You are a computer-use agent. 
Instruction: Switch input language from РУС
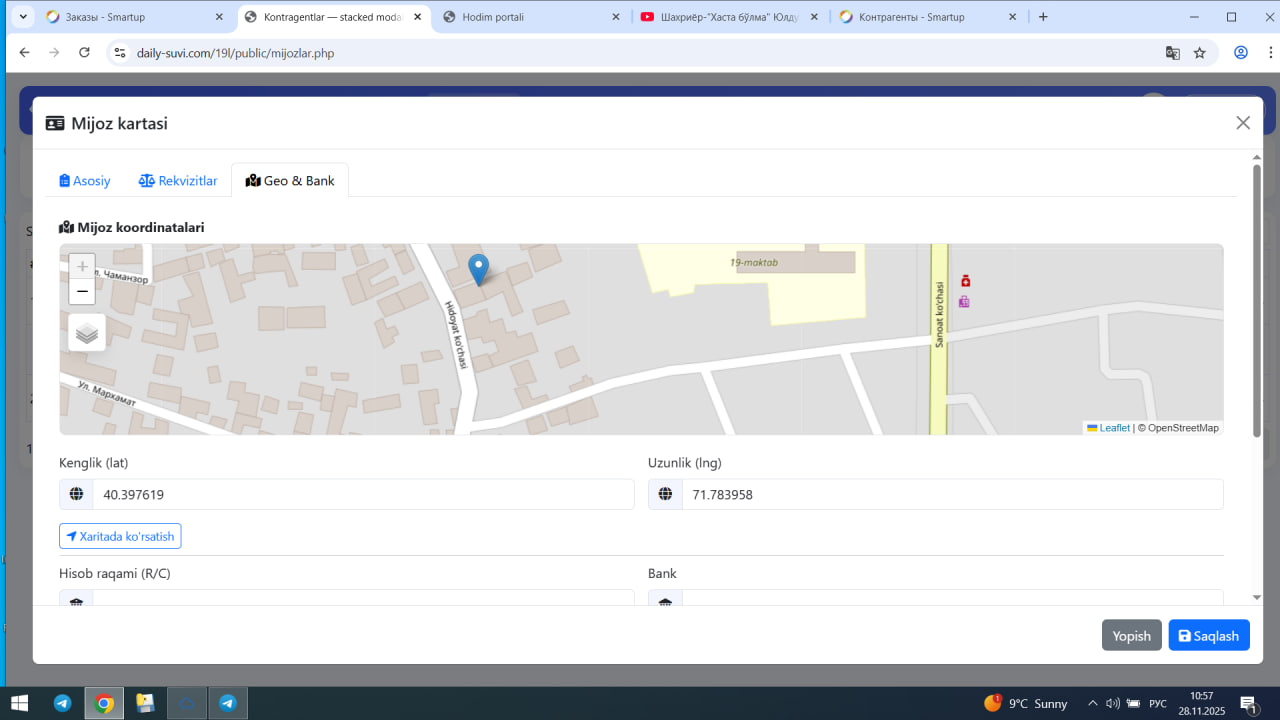click(x=1158, y=703)
